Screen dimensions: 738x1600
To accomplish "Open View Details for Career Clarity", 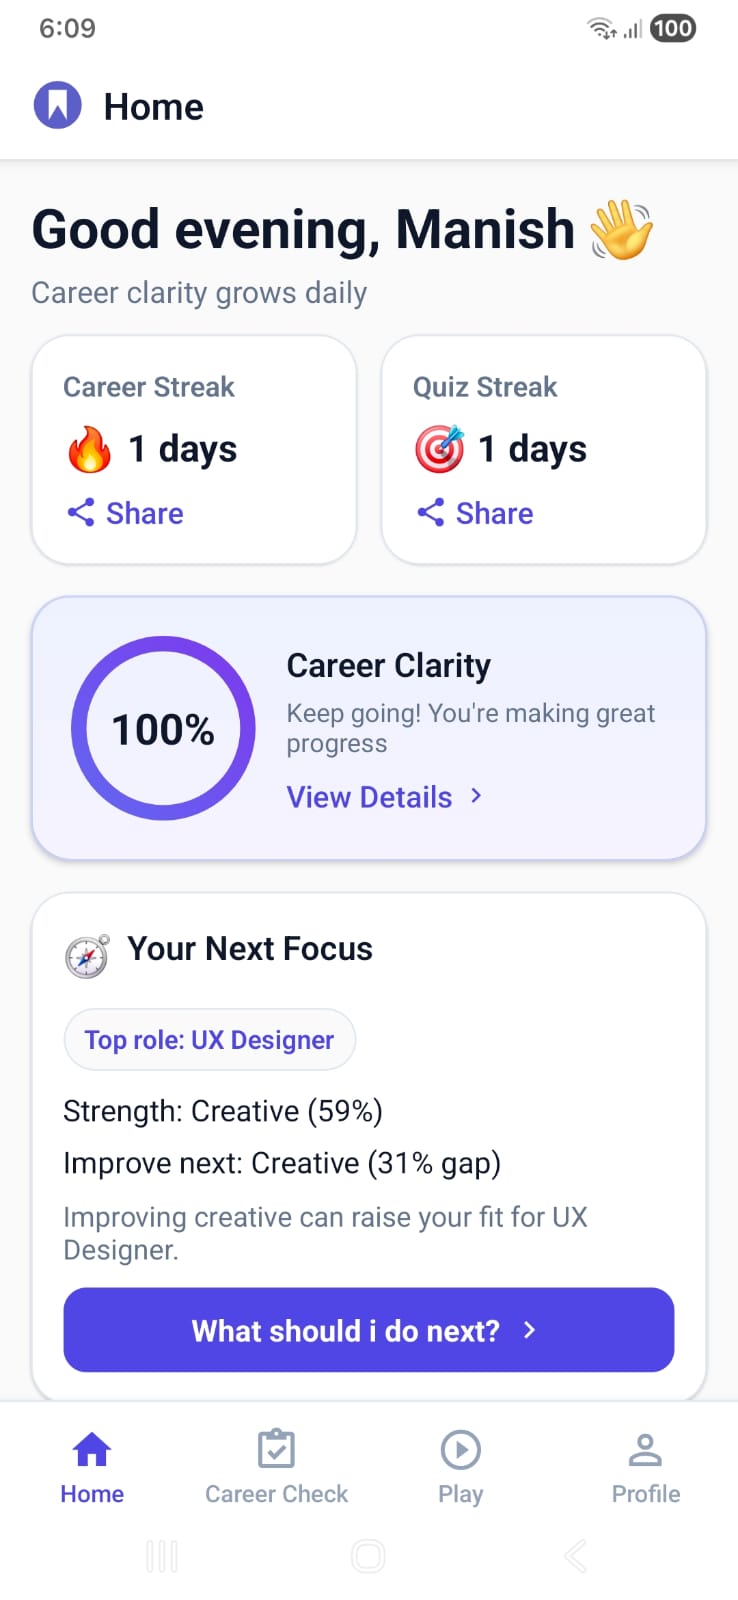I will (x=369, y=797).
